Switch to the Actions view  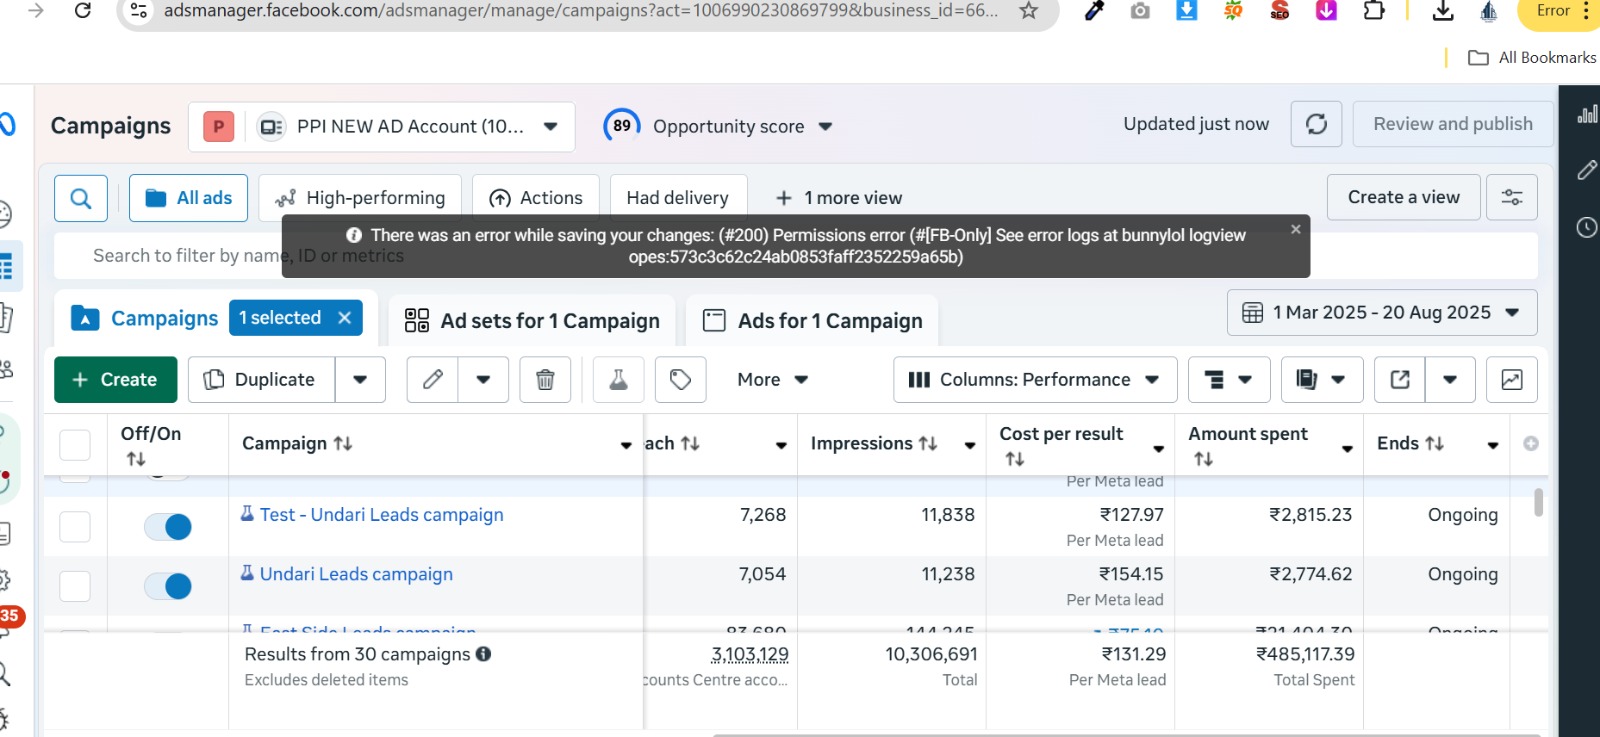coord(536,198)
